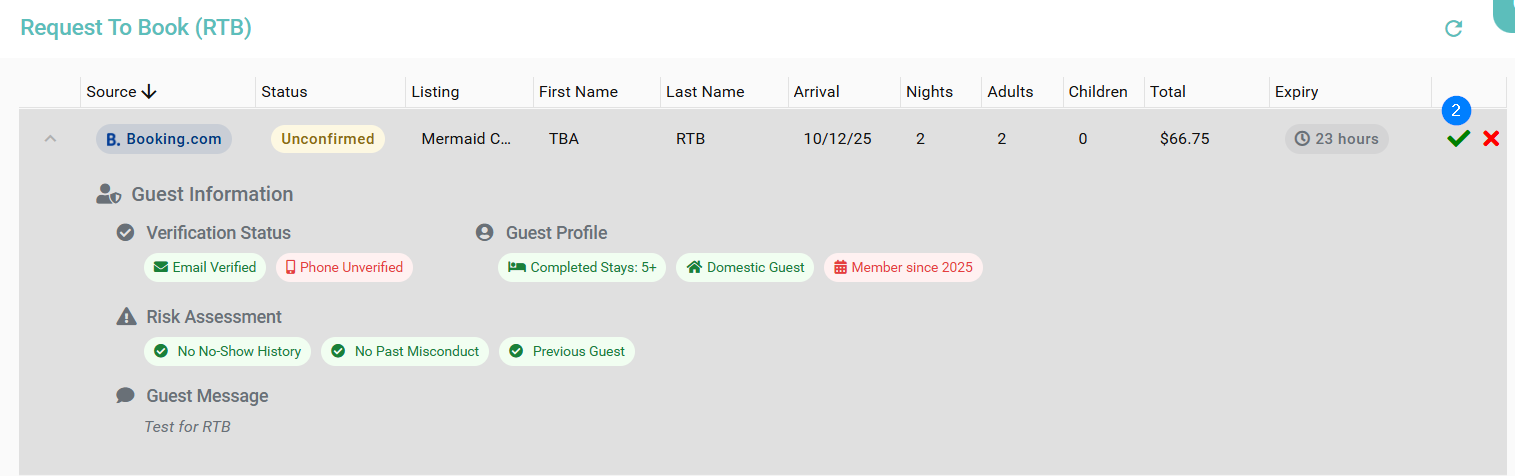Approve the booking request with green checkmark
1515x476 pixels.
pos(1458,139)
